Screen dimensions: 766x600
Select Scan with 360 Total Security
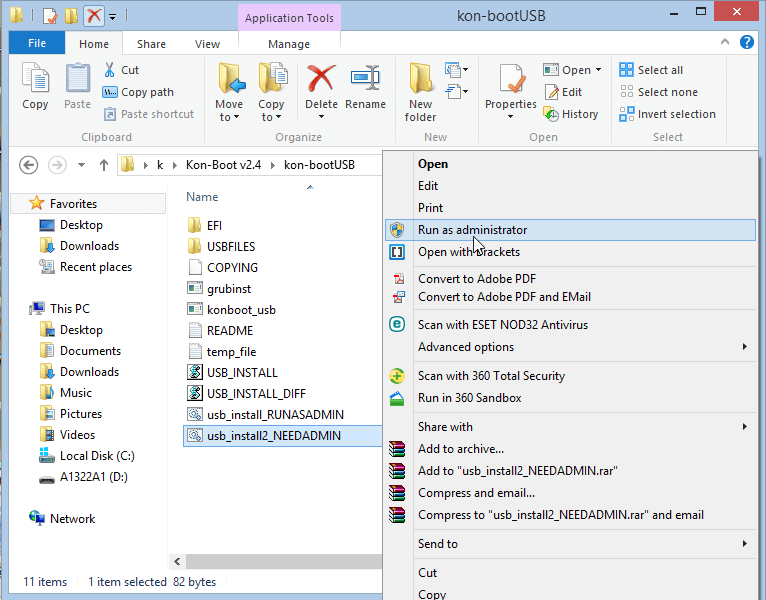click(570, 375)
